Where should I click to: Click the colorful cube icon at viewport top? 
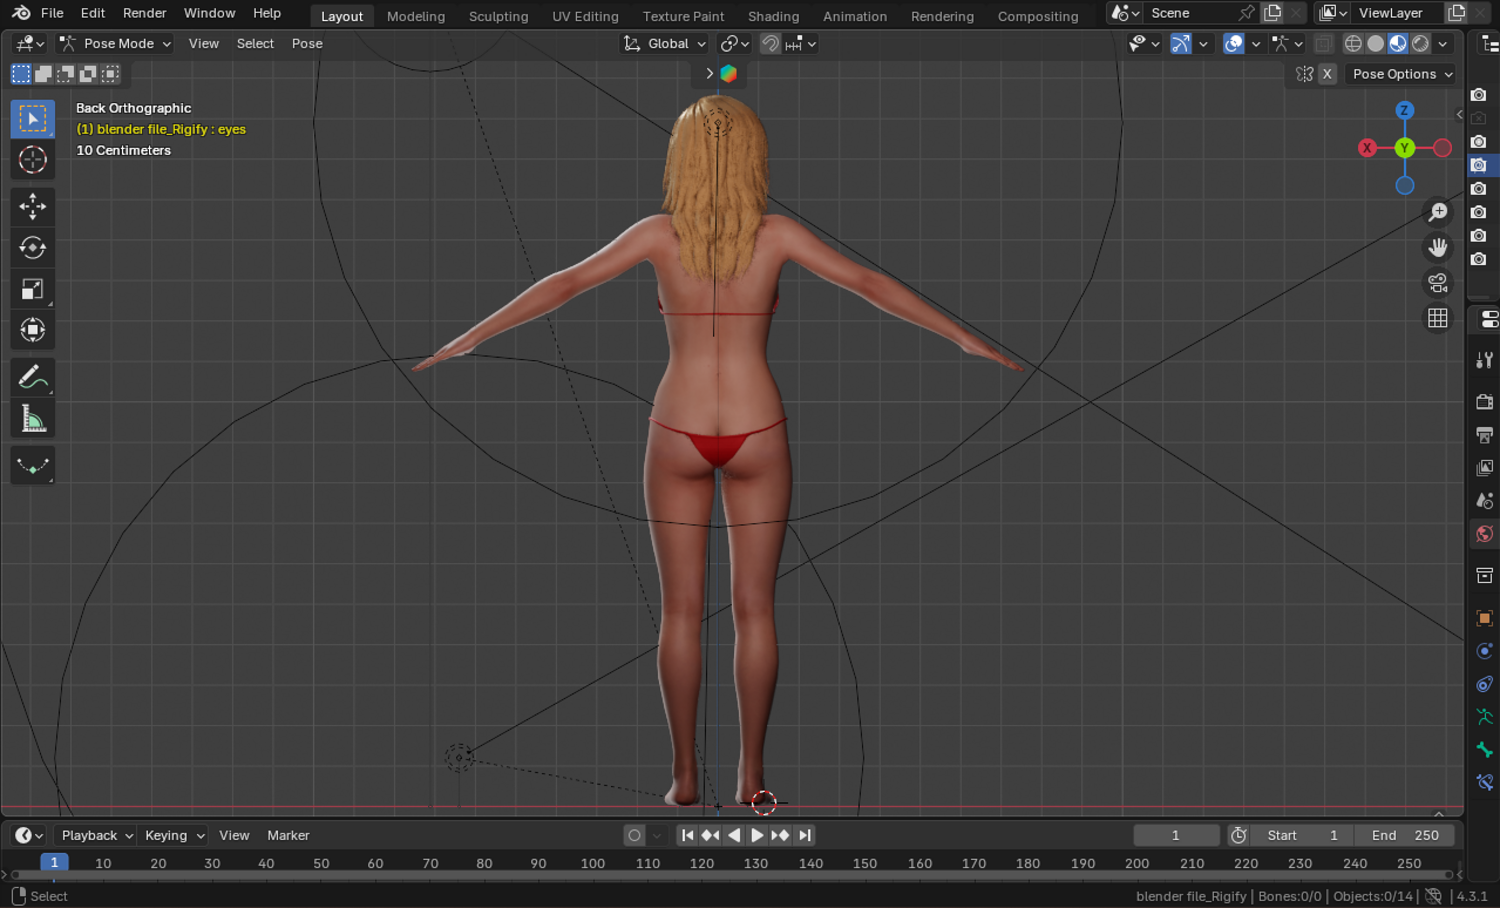(729, 73)
